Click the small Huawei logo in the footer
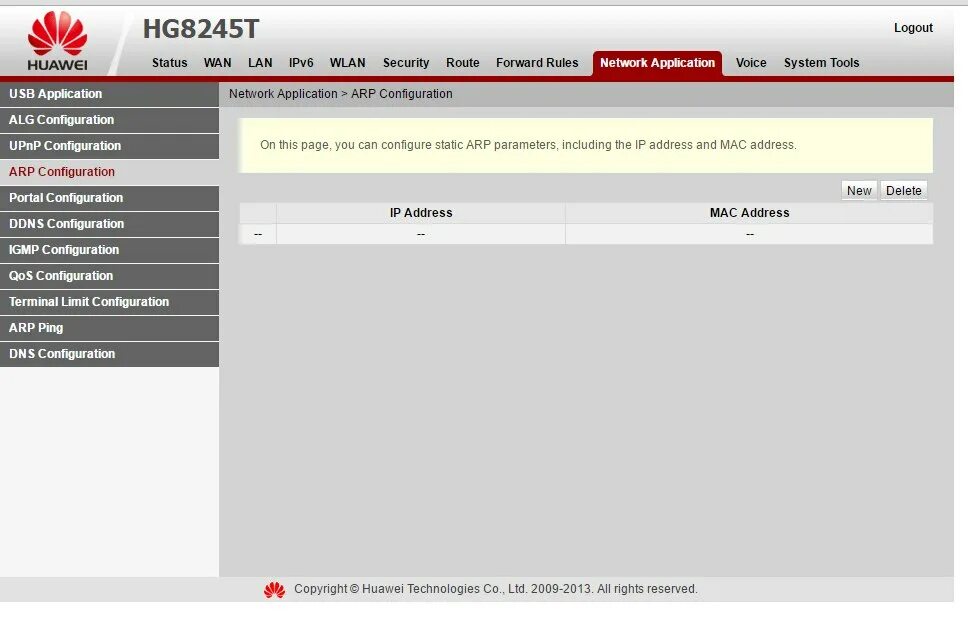 coord(274,590)
